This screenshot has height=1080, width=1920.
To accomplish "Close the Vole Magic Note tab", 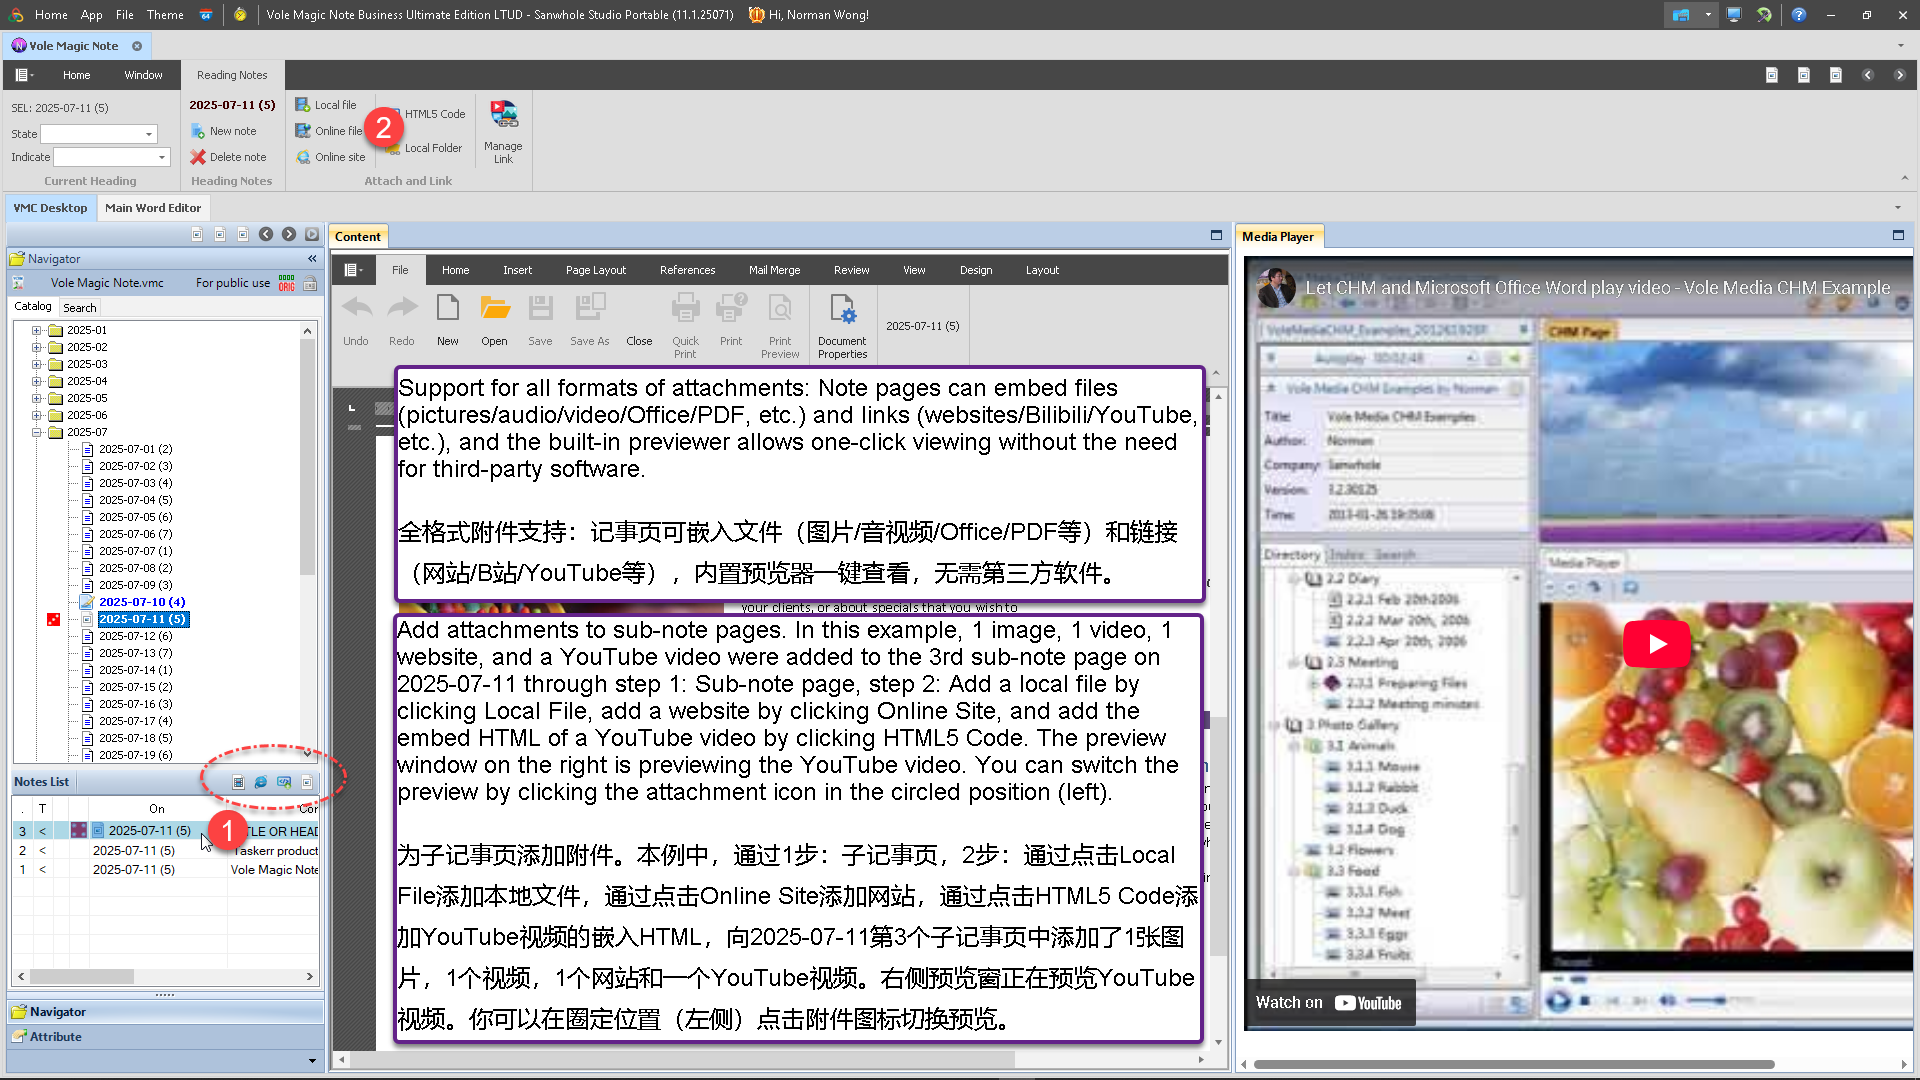I will click(137, 46).
